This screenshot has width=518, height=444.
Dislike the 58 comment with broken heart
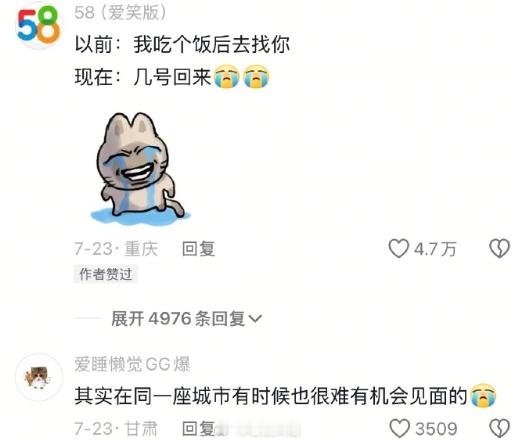pyautogui.click(x=499, y=249)
